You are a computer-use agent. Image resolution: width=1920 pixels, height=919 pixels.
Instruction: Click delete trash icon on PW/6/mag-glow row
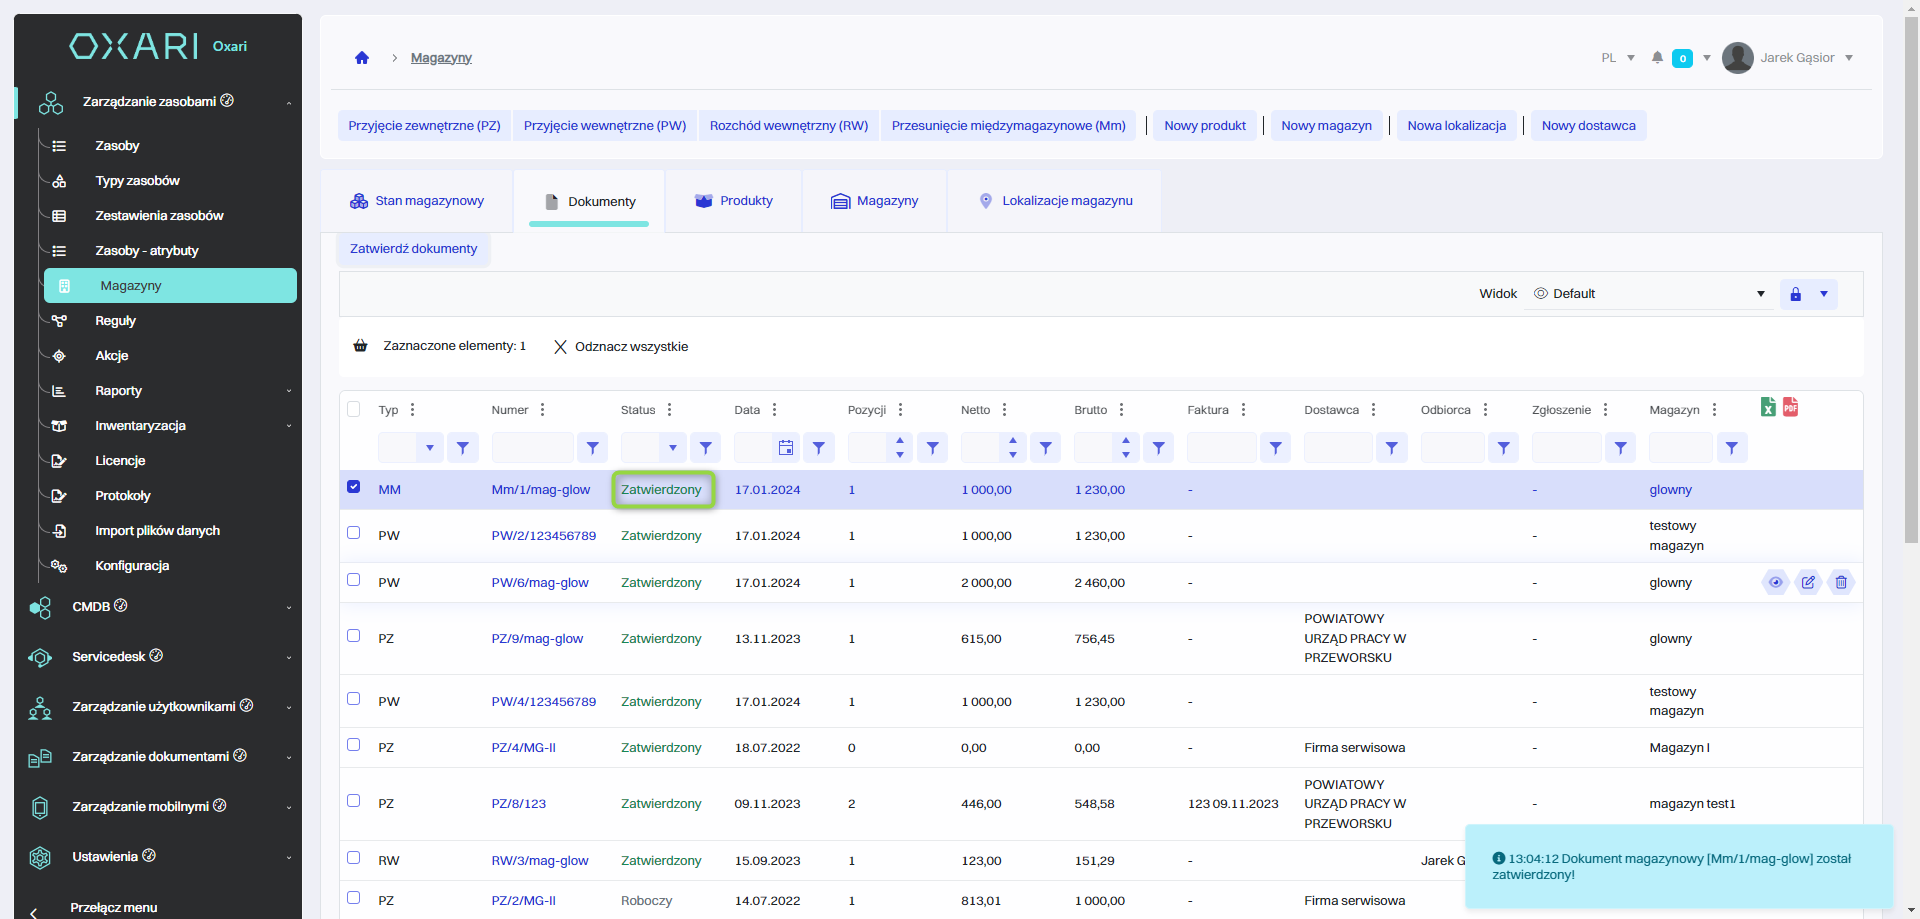(1841, 582)
